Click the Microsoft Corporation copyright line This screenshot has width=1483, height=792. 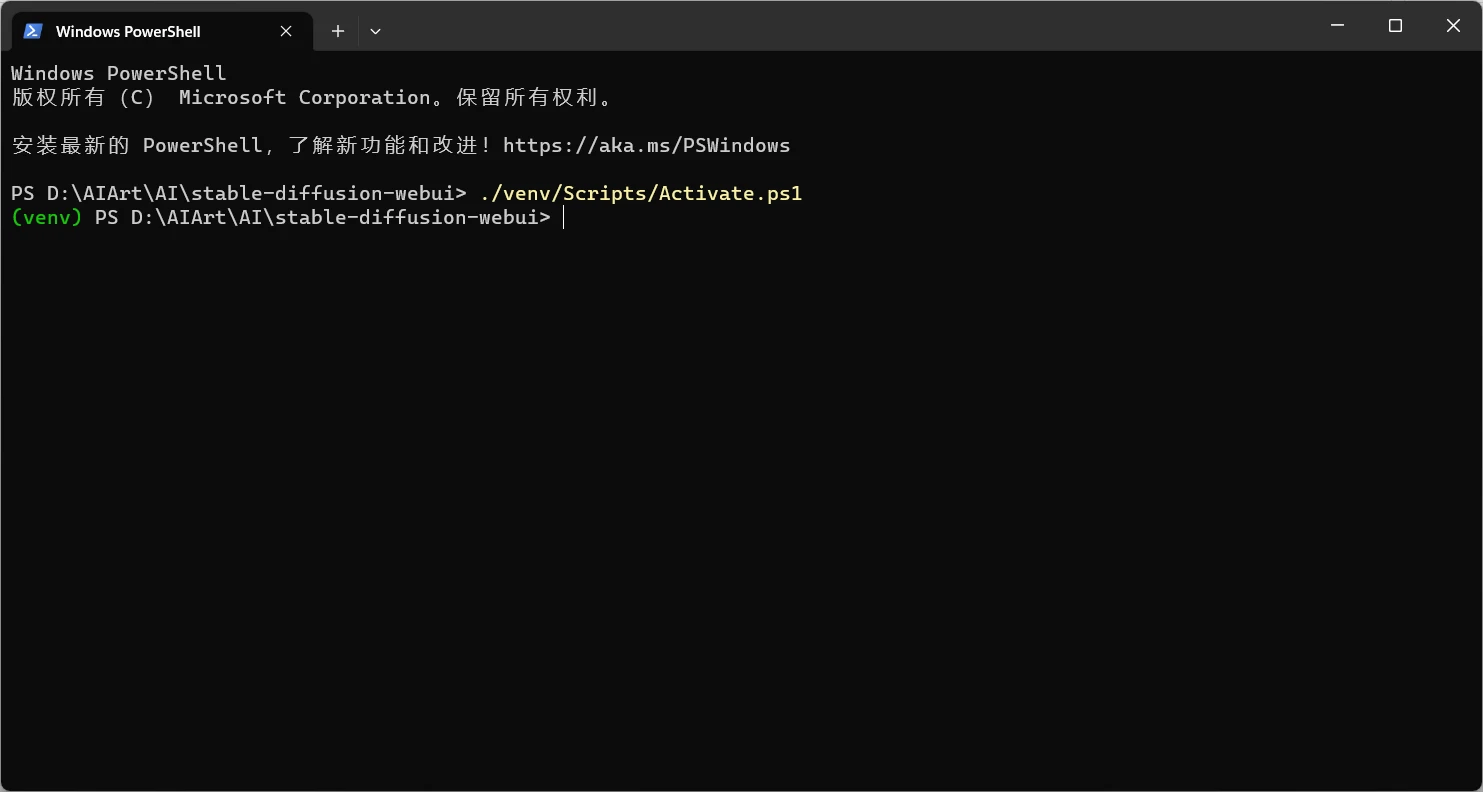(x=311, y=98)
